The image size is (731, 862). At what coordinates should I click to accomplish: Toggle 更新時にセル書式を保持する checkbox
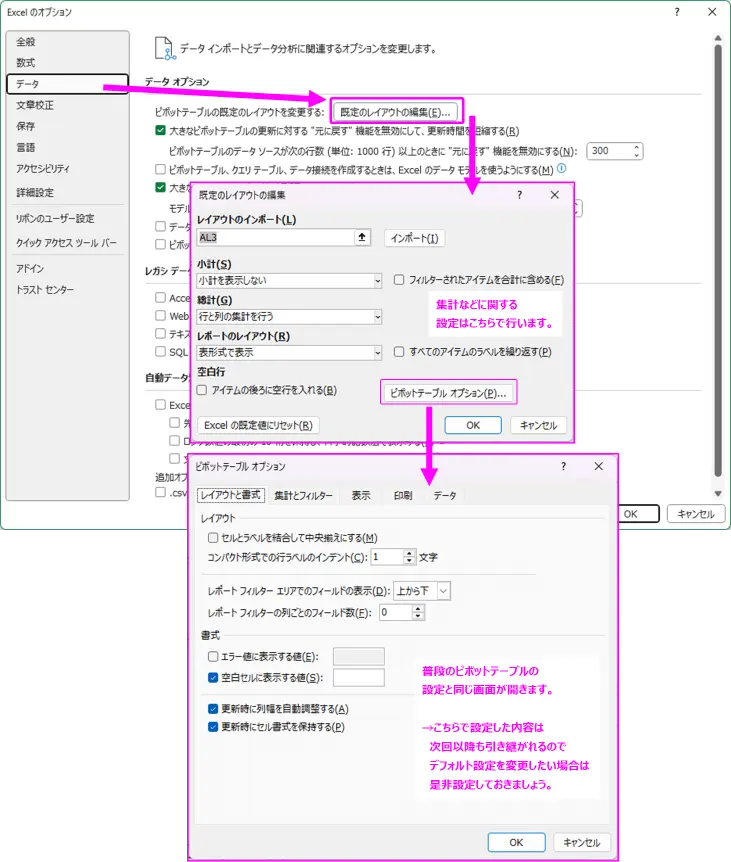point(213,727)
